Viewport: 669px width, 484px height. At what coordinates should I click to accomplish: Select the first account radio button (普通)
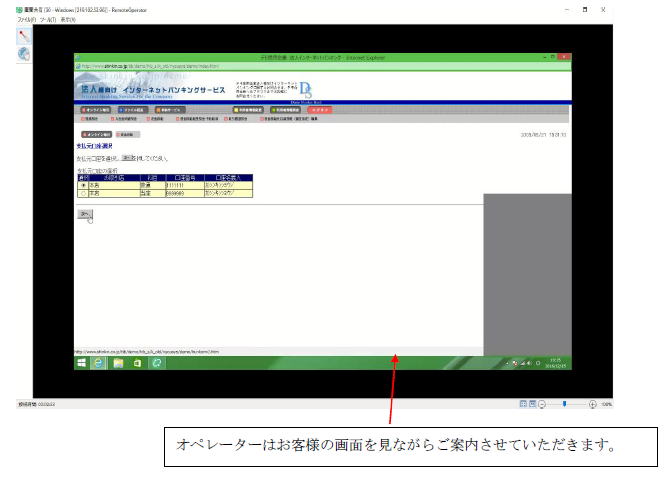(x=82, y=186)
